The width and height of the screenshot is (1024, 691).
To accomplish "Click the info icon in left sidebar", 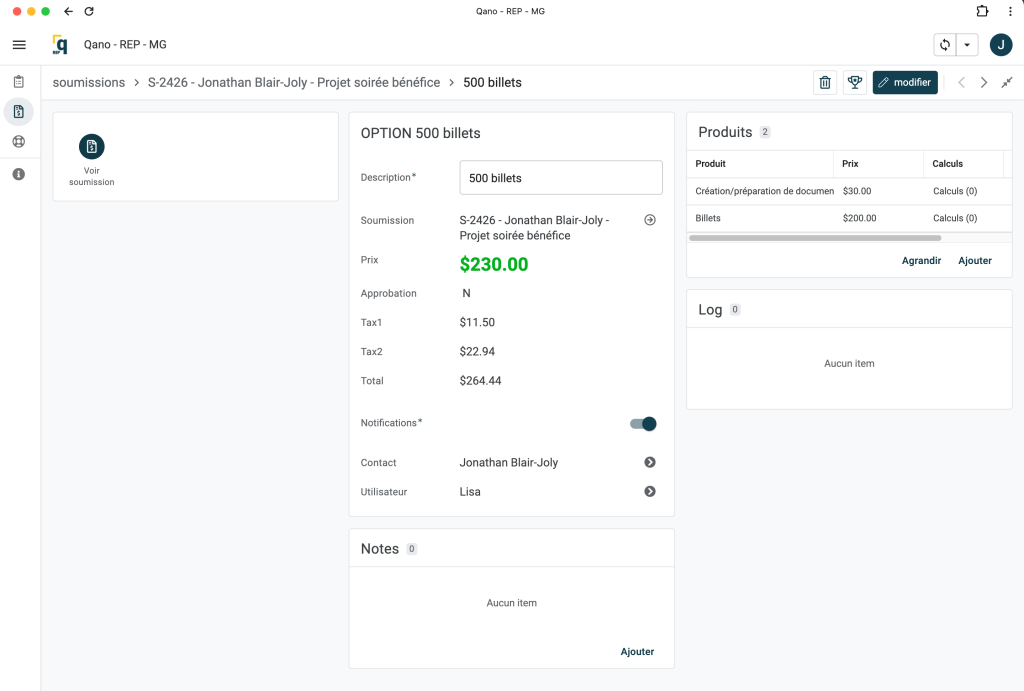I will [x=19, y=174].
